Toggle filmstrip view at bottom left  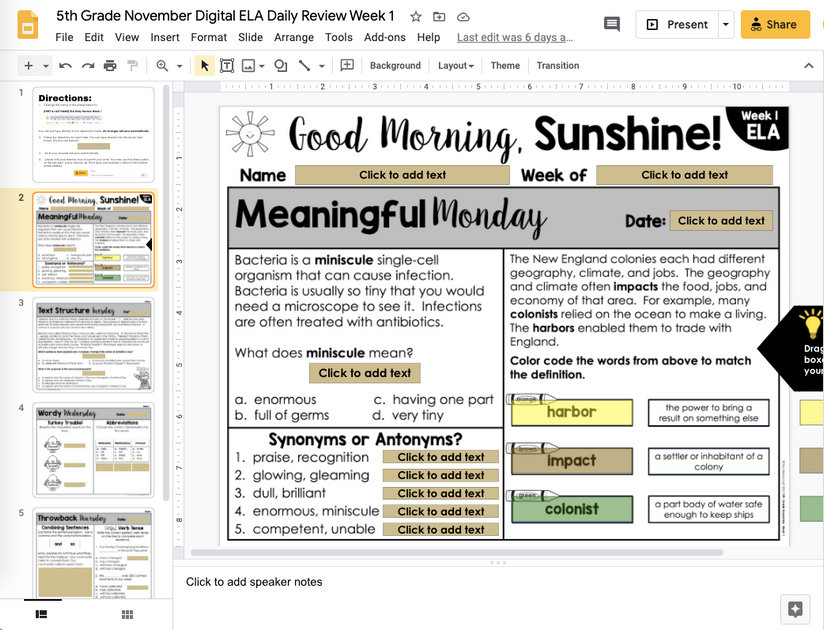pos(40,612)
